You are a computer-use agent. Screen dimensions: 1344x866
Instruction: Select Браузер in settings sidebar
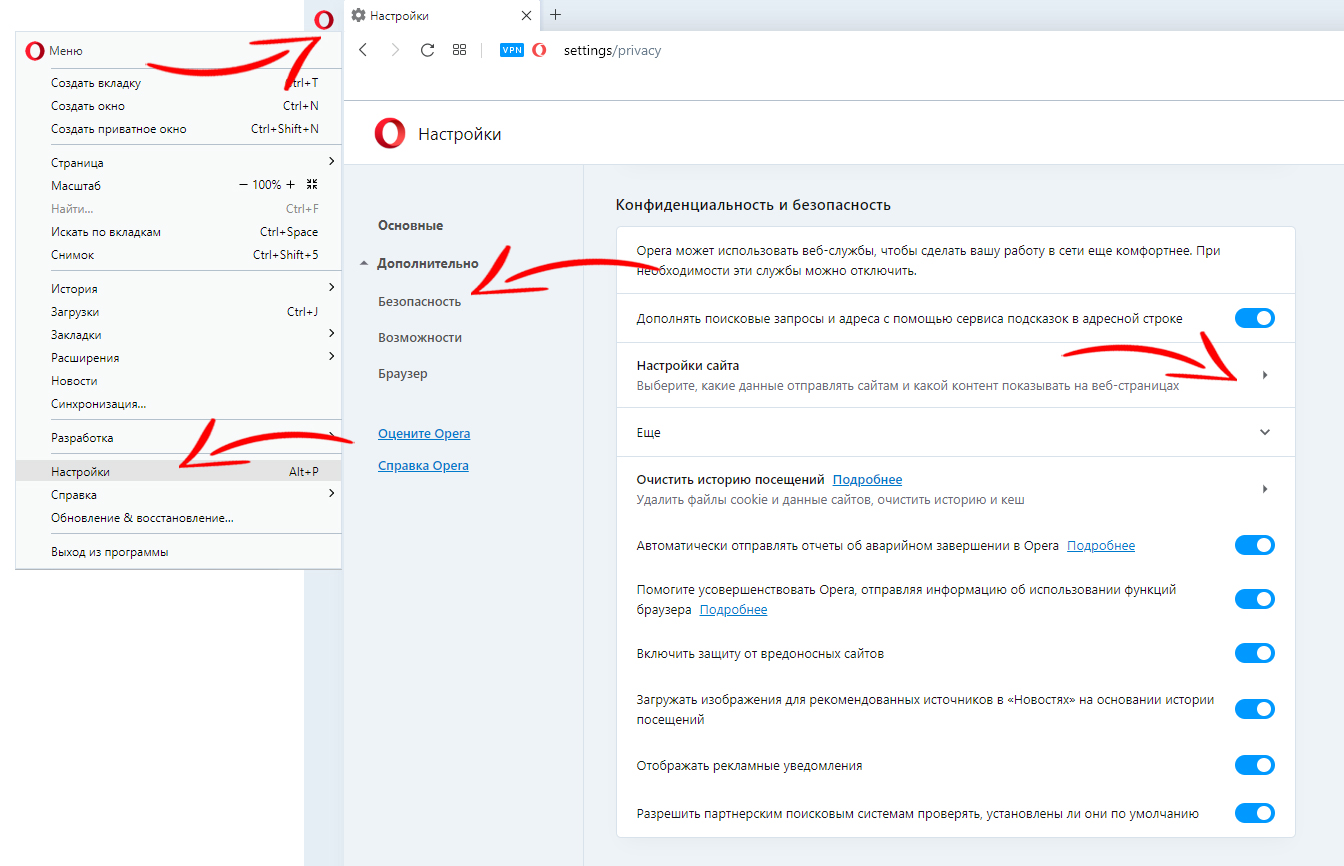coord(403,374)
